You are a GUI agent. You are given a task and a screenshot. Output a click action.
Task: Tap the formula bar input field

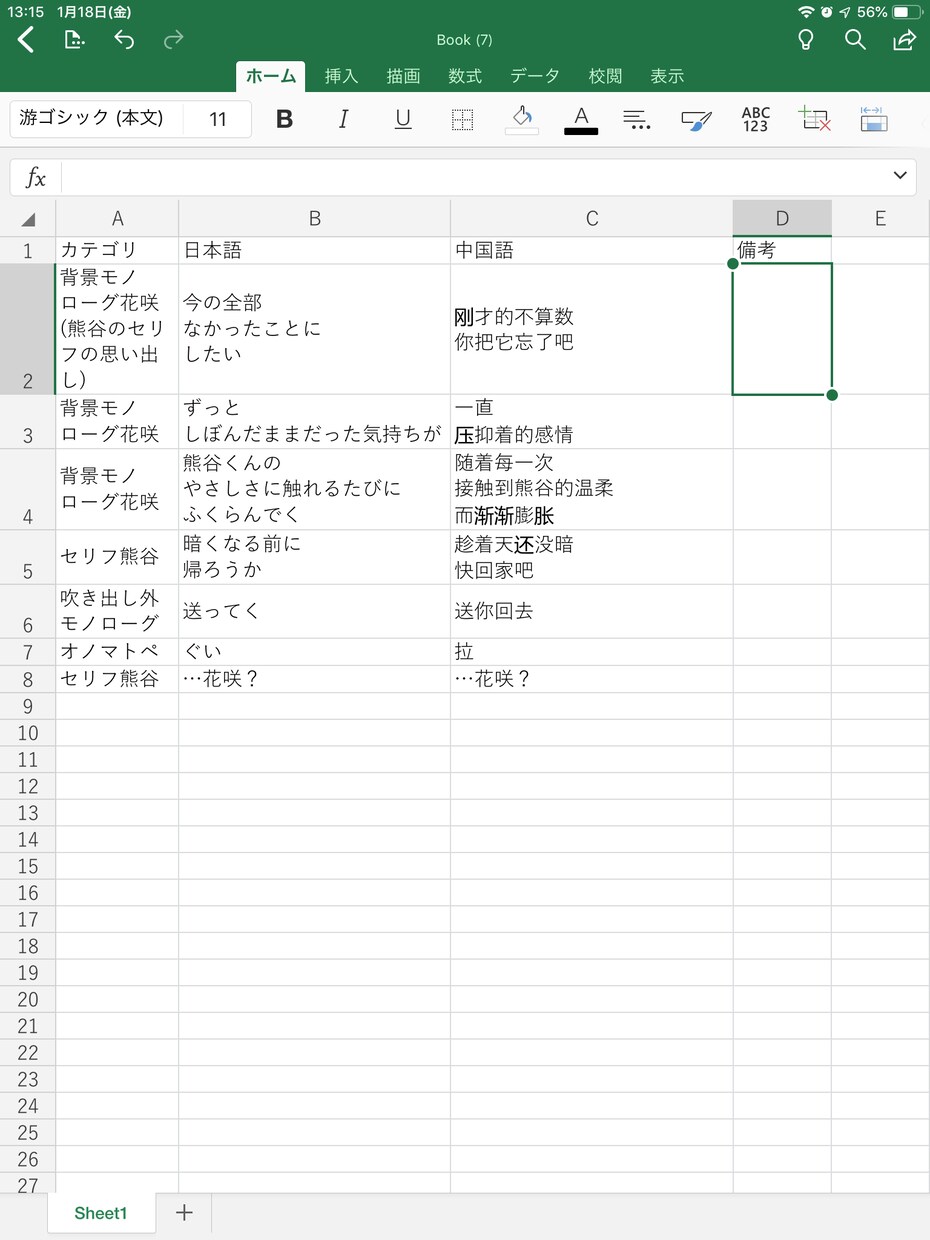click(472, 177)
